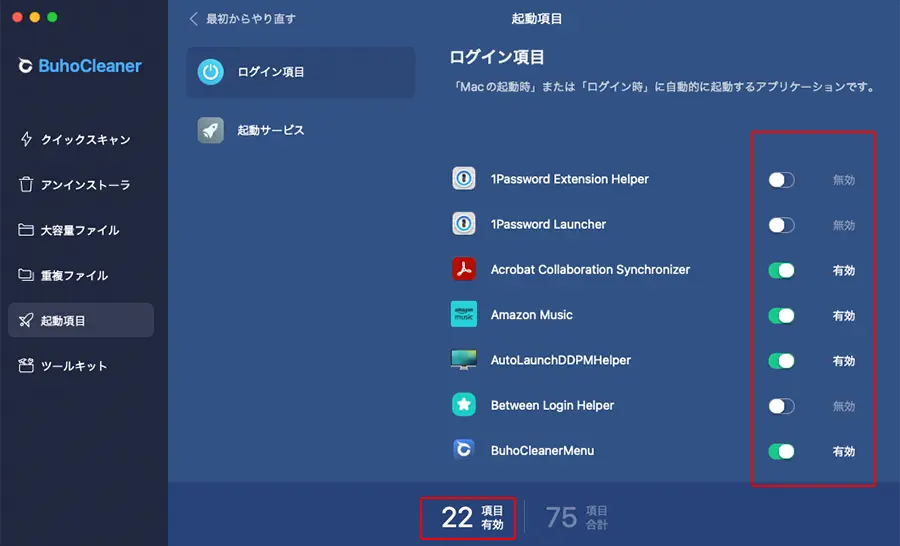Click 最初からやり直す to start over
The width and height of the screenshot is (900, 546).
click(251, 19)
